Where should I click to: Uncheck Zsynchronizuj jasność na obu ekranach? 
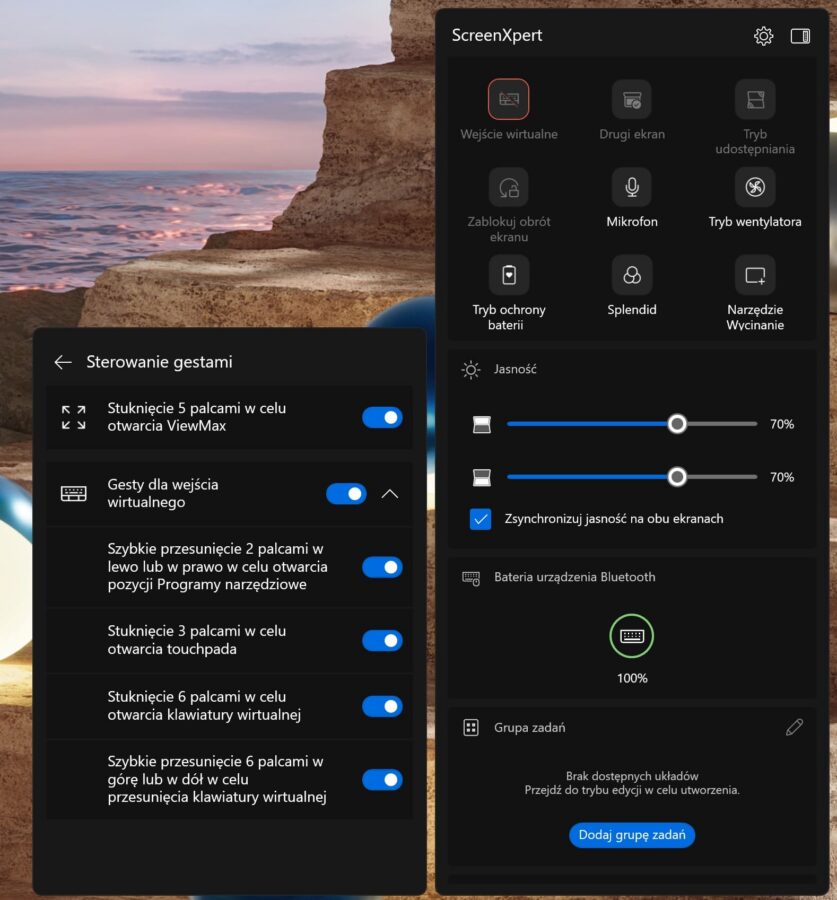click(481, 519)
